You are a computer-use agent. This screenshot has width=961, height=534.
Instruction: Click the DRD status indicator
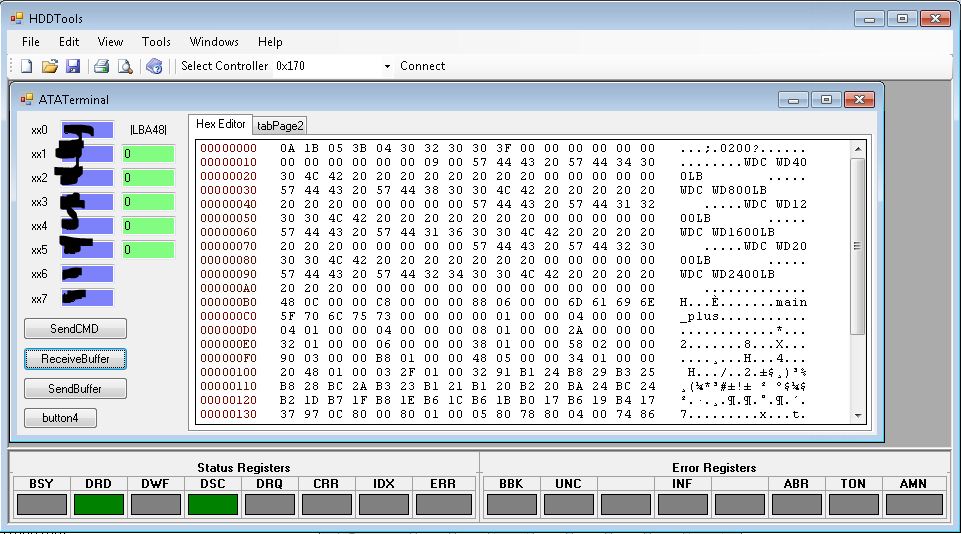[x=99, y=505]
